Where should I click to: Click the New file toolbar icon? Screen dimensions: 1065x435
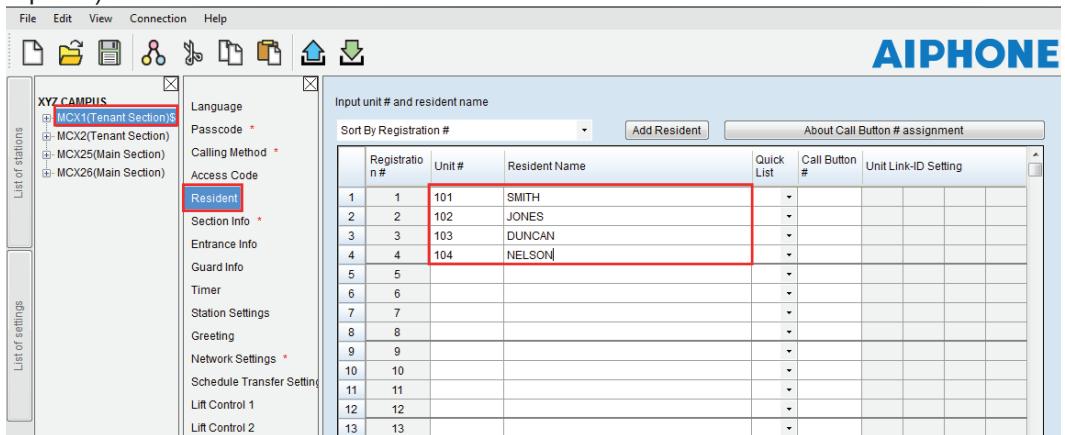33,52
